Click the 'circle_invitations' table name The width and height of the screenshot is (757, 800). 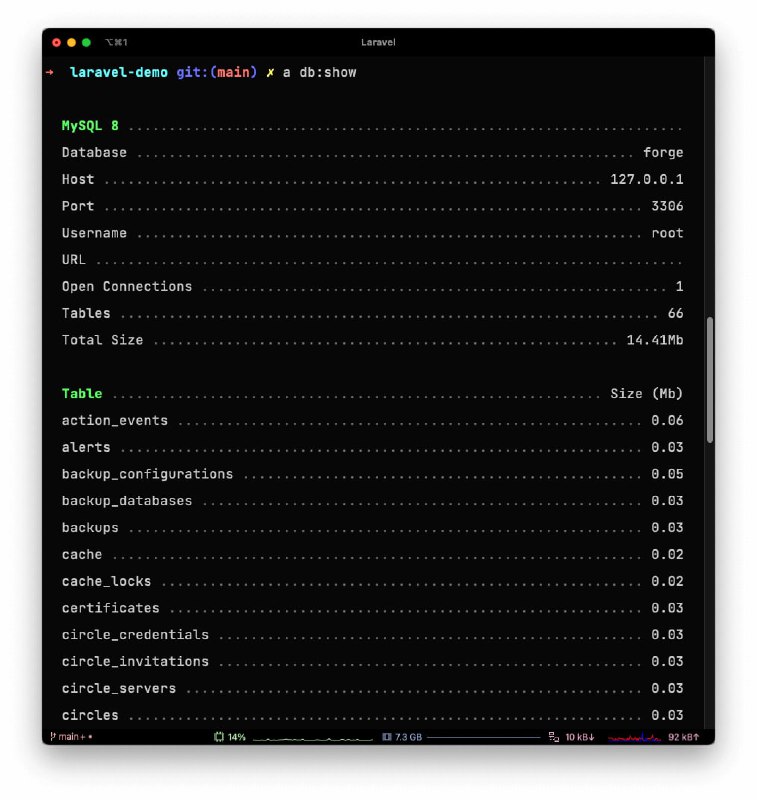[135, 661]
